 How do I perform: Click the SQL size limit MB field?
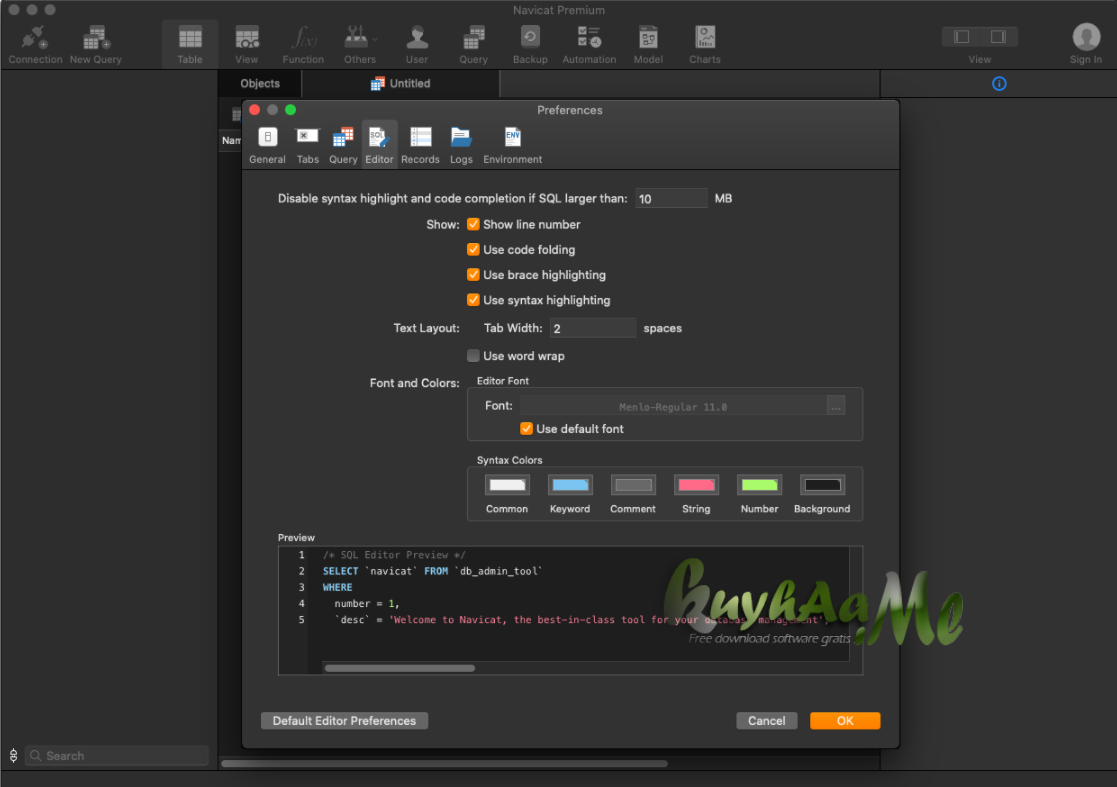pos(671,199)
